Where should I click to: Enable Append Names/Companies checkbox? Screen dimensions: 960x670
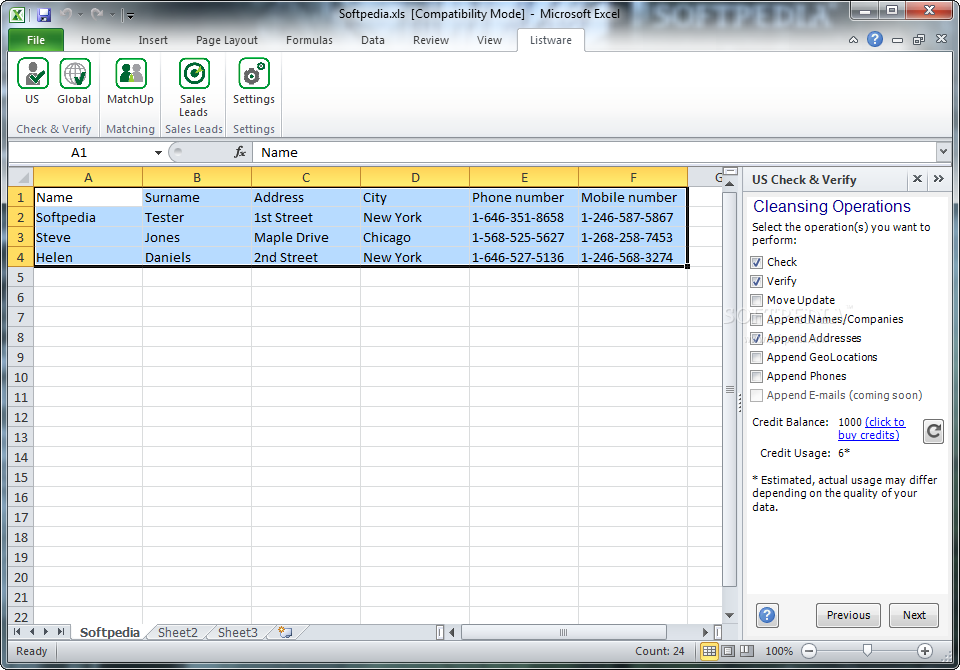(x=757, y=319)
